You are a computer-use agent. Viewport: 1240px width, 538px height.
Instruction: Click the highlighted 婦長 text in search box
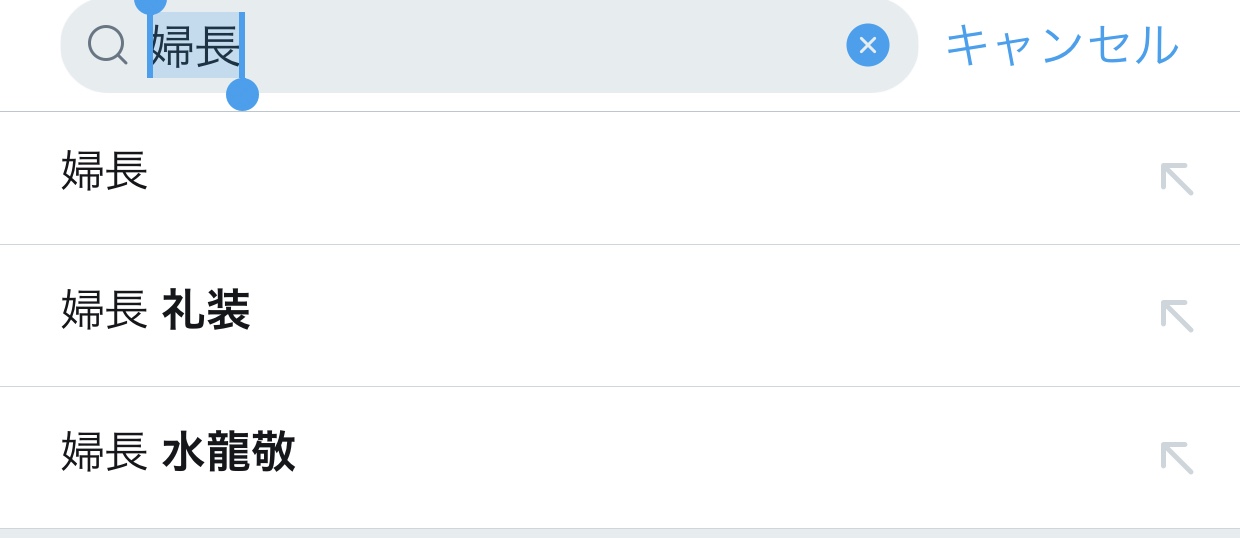(196, 45)
